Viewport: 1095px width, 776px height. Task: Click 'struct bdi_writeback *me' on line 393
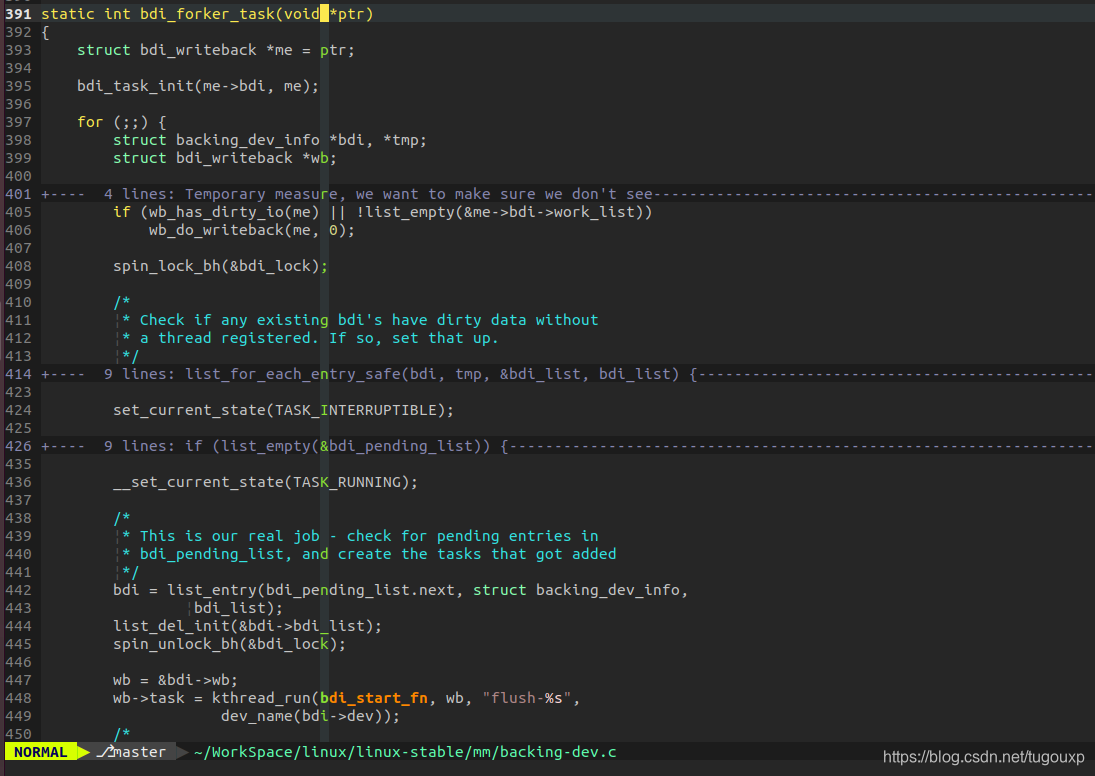185,50
